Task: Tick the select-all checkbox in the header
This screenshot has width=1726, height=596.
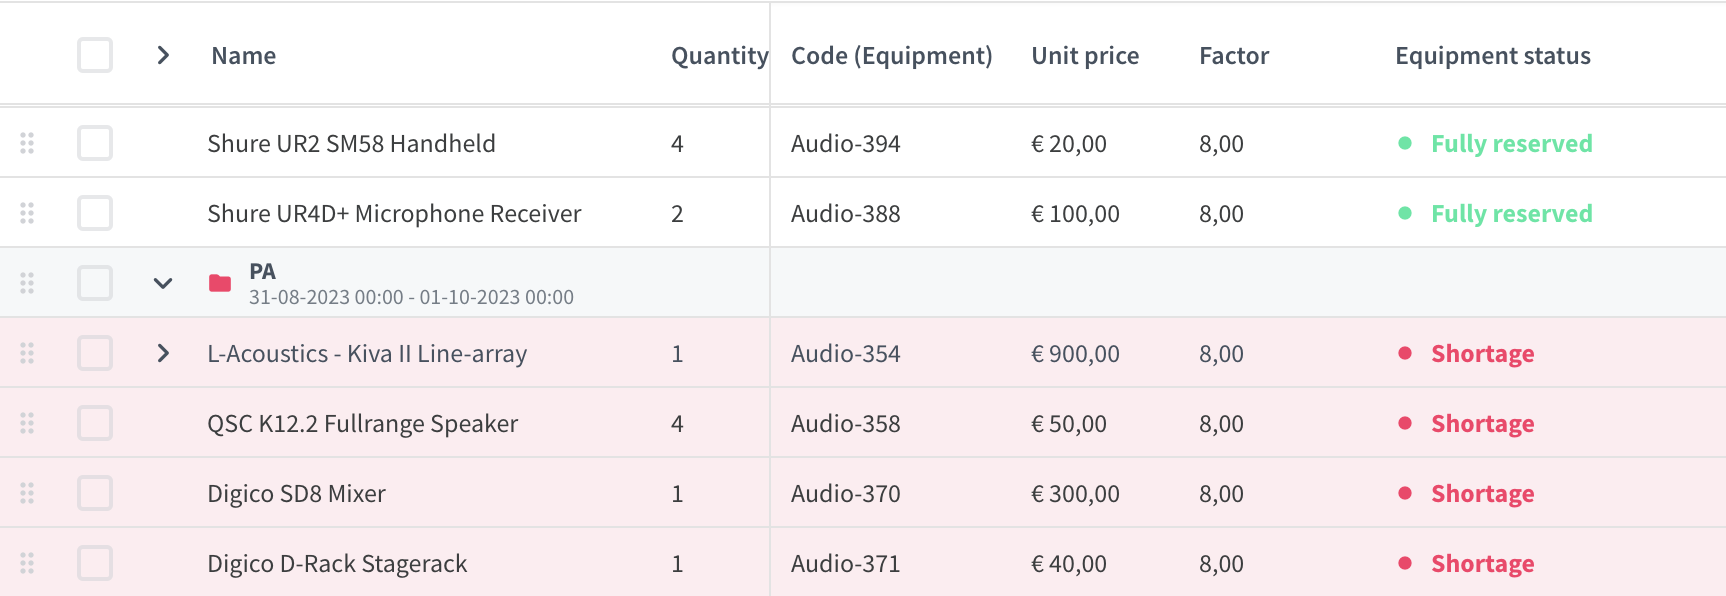Action: (x=95, y=55)
